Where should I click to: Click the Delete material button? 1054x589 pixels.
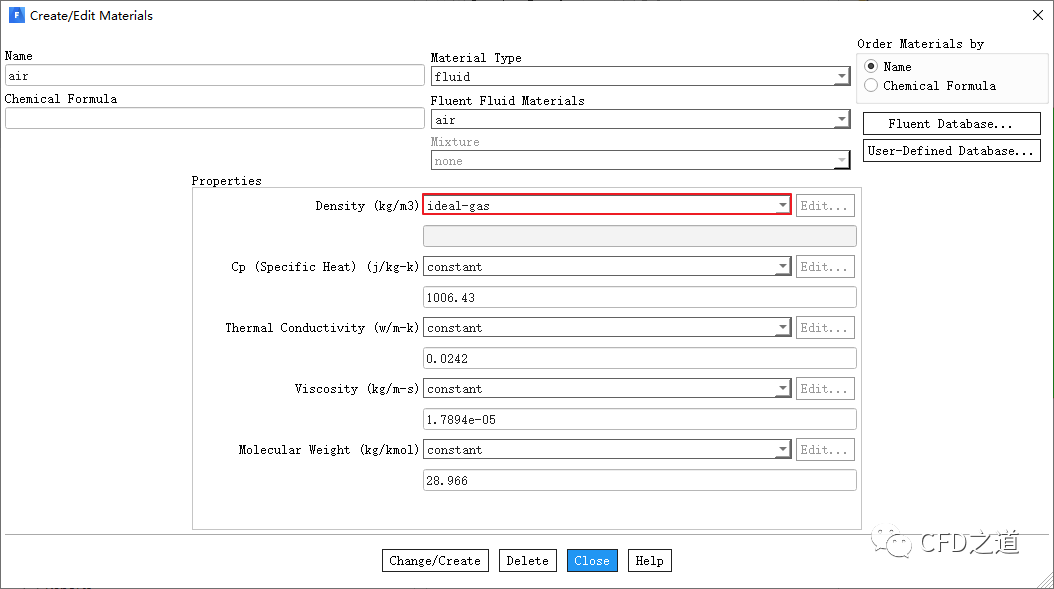pyautogui.click(x=527, y=561)
